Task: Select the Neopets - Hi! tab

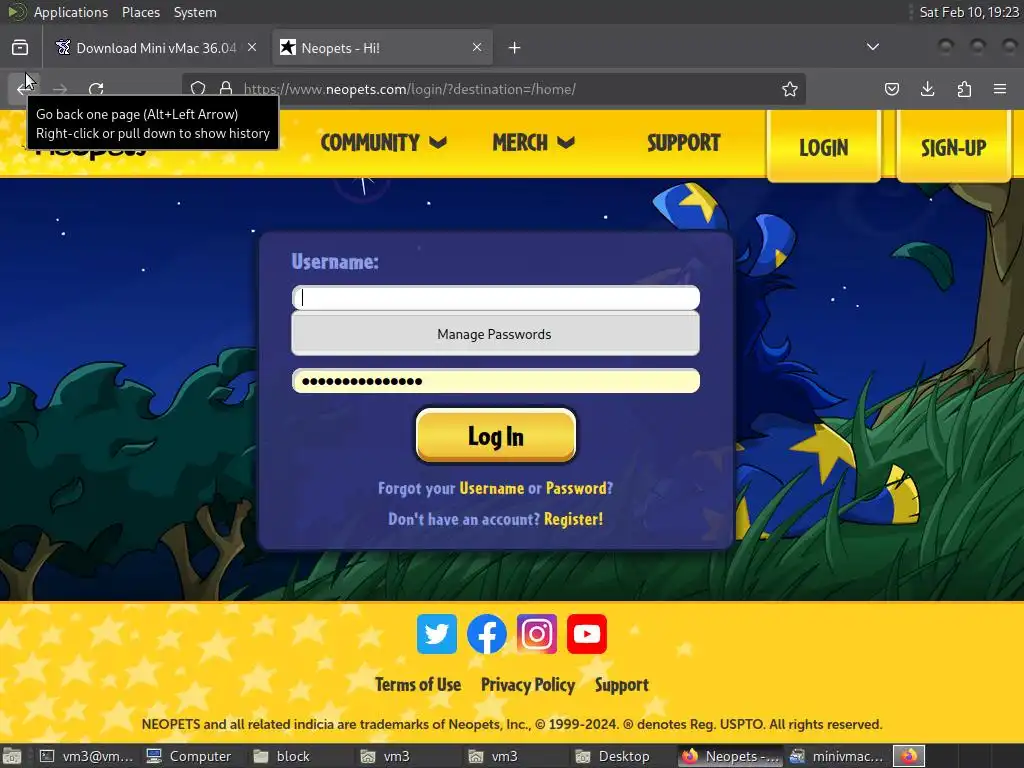Action: coord(382,48)
